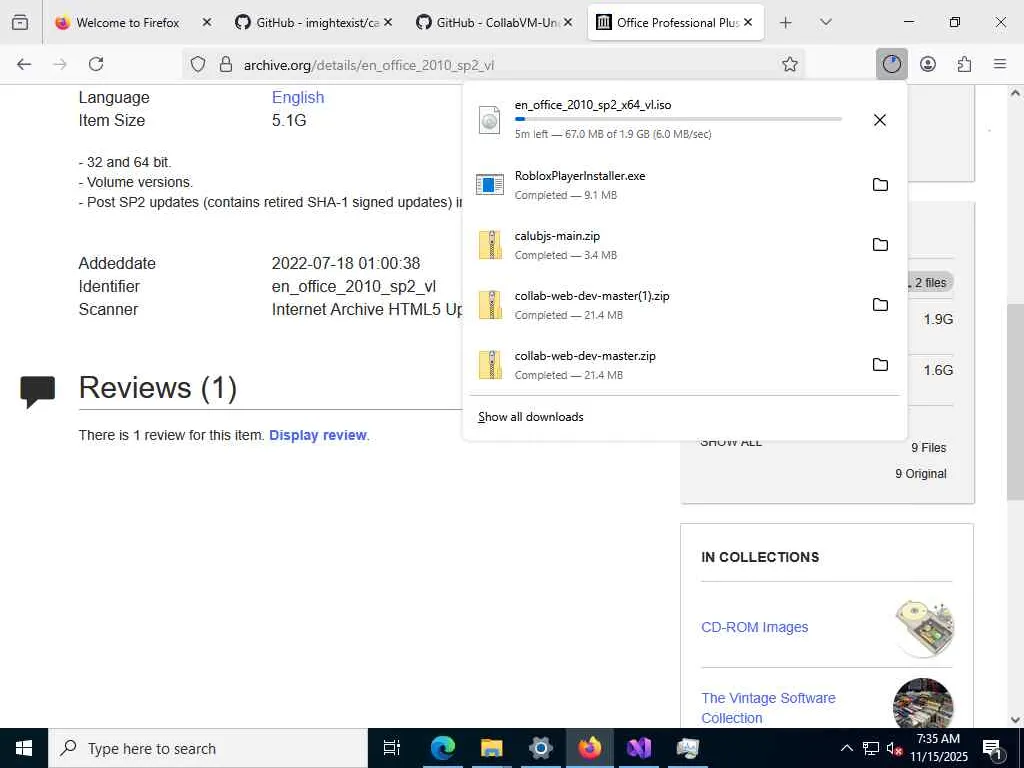Screen dimensions: 1024x768
Task: Open the new tab plus button
Action: coord(786,22)
